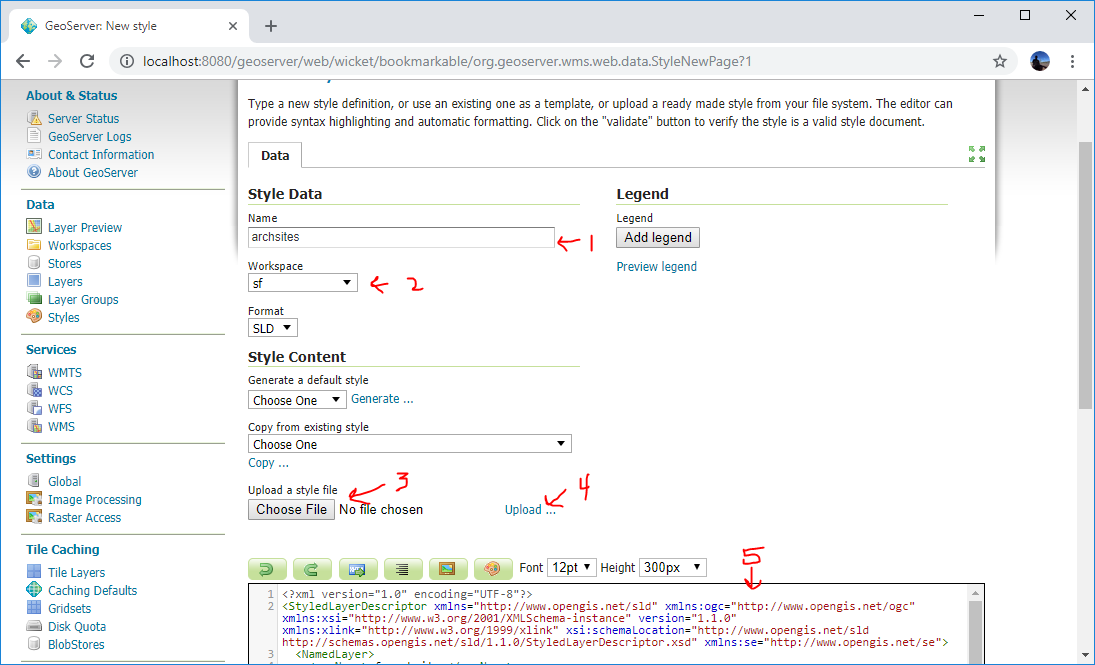Click the WFS service icon
This screenshot has width=1095, height=665.
point(34,408)
